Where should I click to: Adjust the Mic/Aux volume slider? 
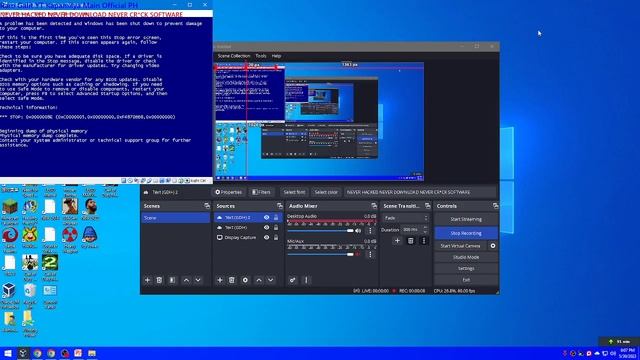(320, 254)
